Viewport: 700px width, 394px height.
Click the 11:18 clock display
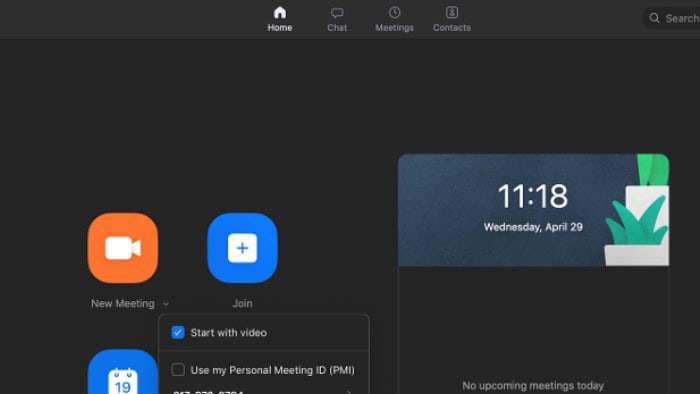pos(533,196)
